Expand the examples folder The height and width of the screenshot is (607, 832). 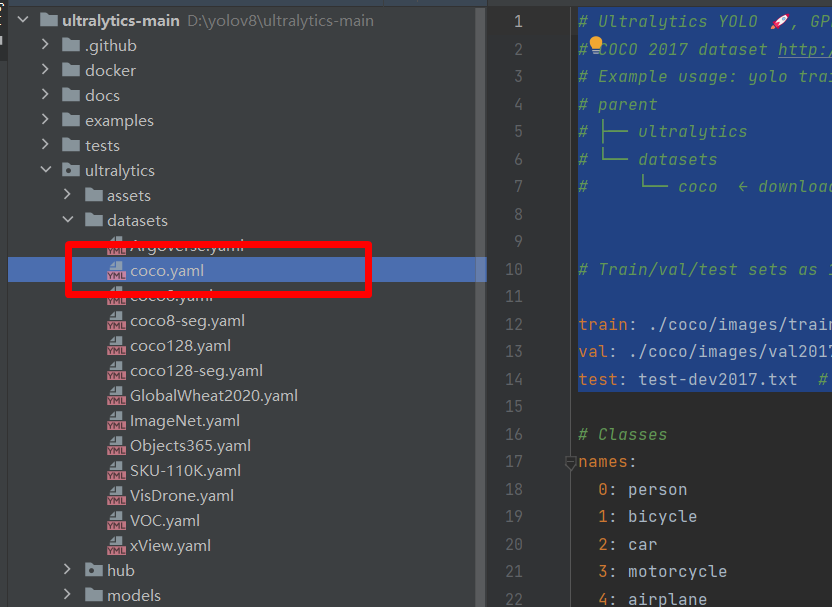tap(46, 120)
